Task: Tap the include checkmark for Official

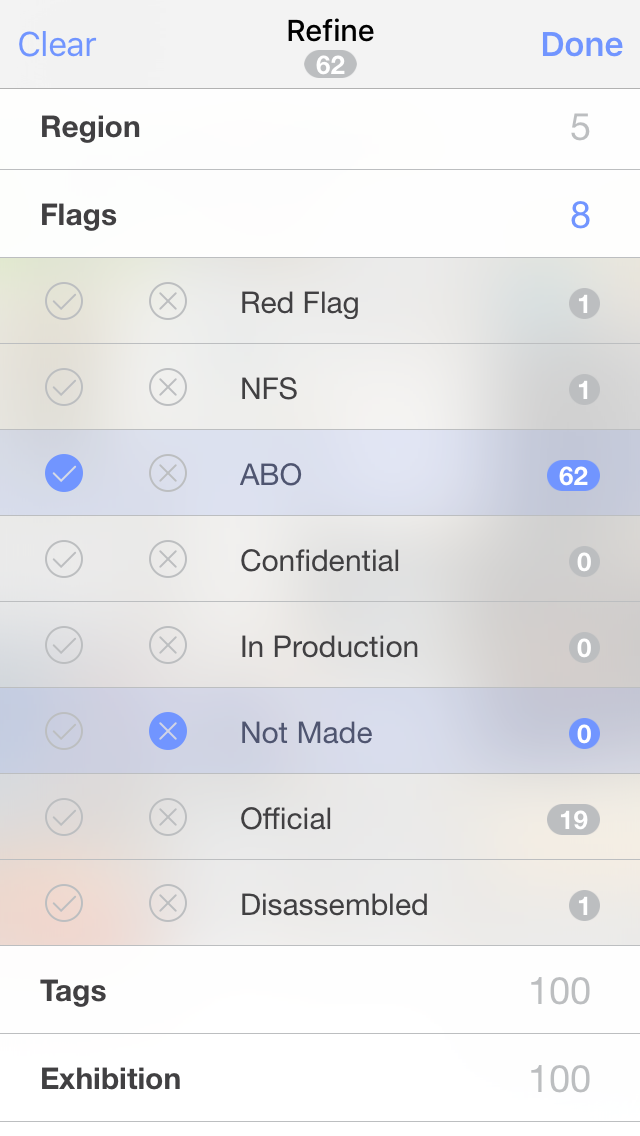Action: point(64,818)
